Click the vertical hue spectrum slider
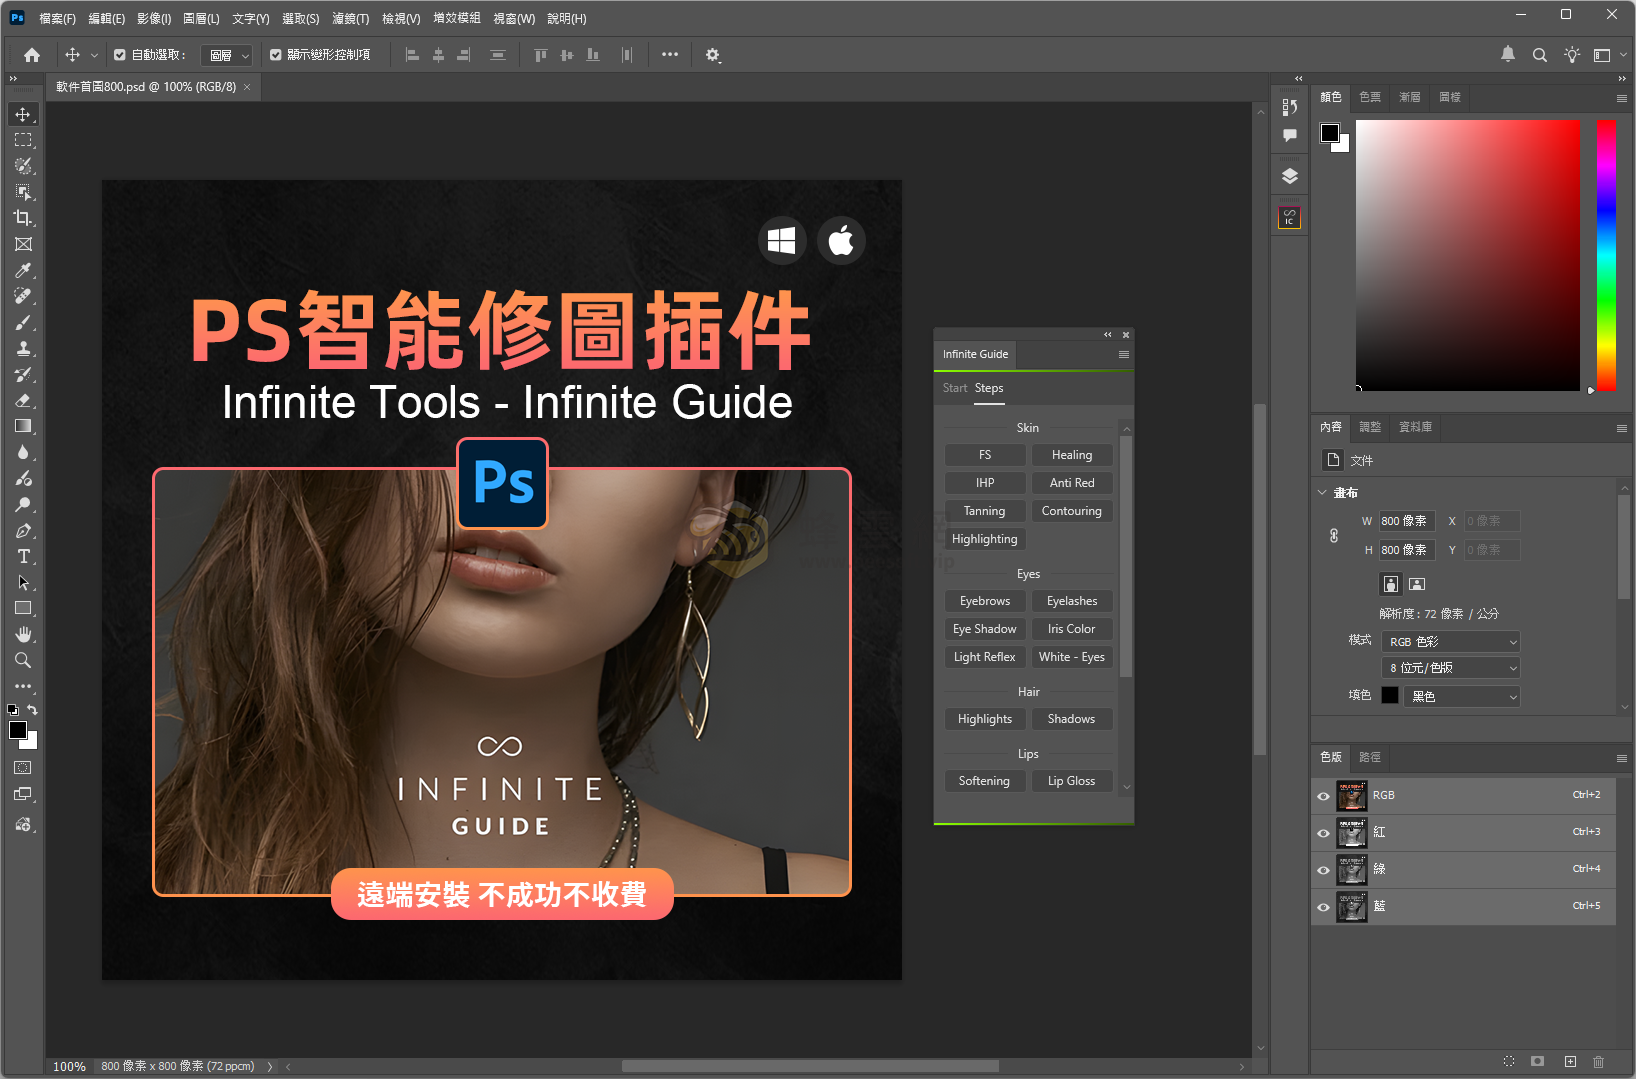 coord(1606,255)
